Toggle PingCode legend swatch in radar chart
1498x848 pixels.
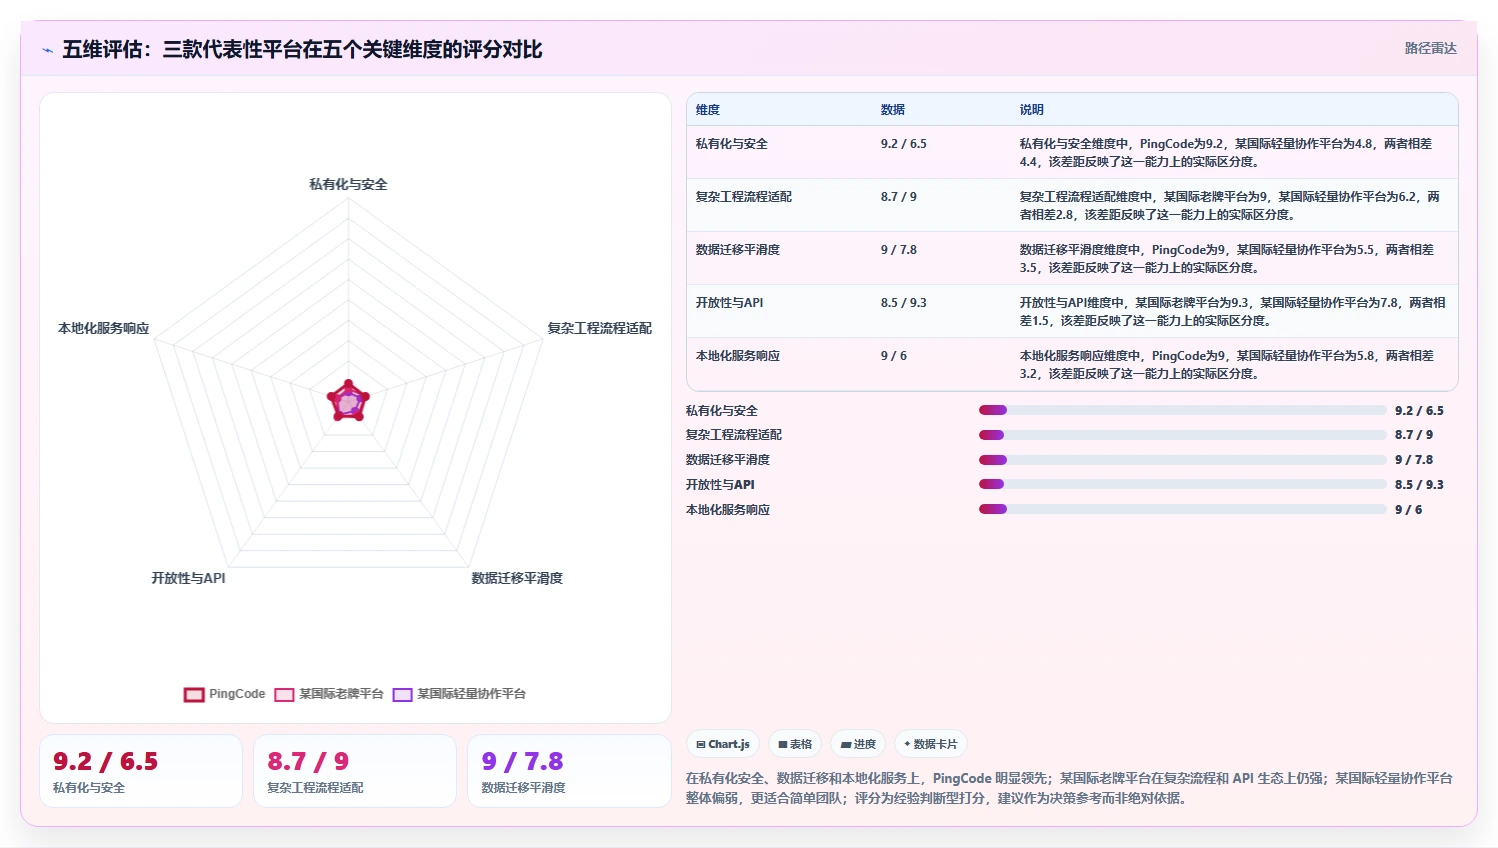click(x=194, y=694)
